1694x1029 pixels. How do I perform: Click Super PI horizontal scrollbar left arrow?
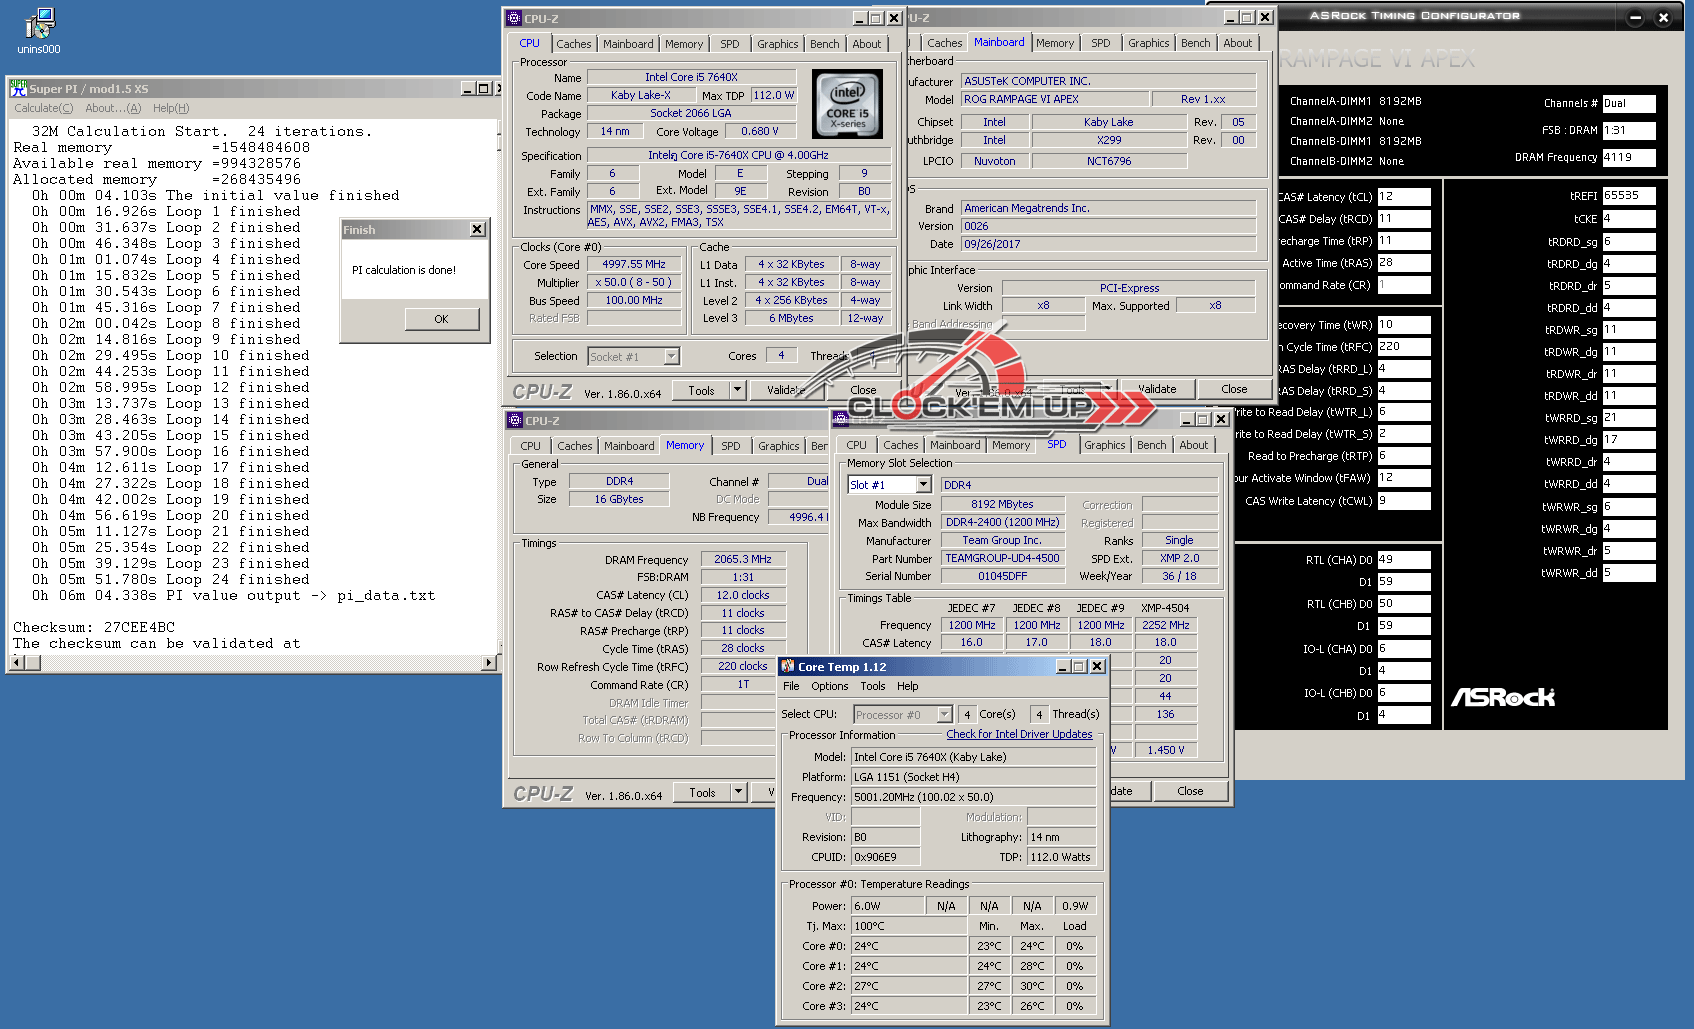[17, 663]
